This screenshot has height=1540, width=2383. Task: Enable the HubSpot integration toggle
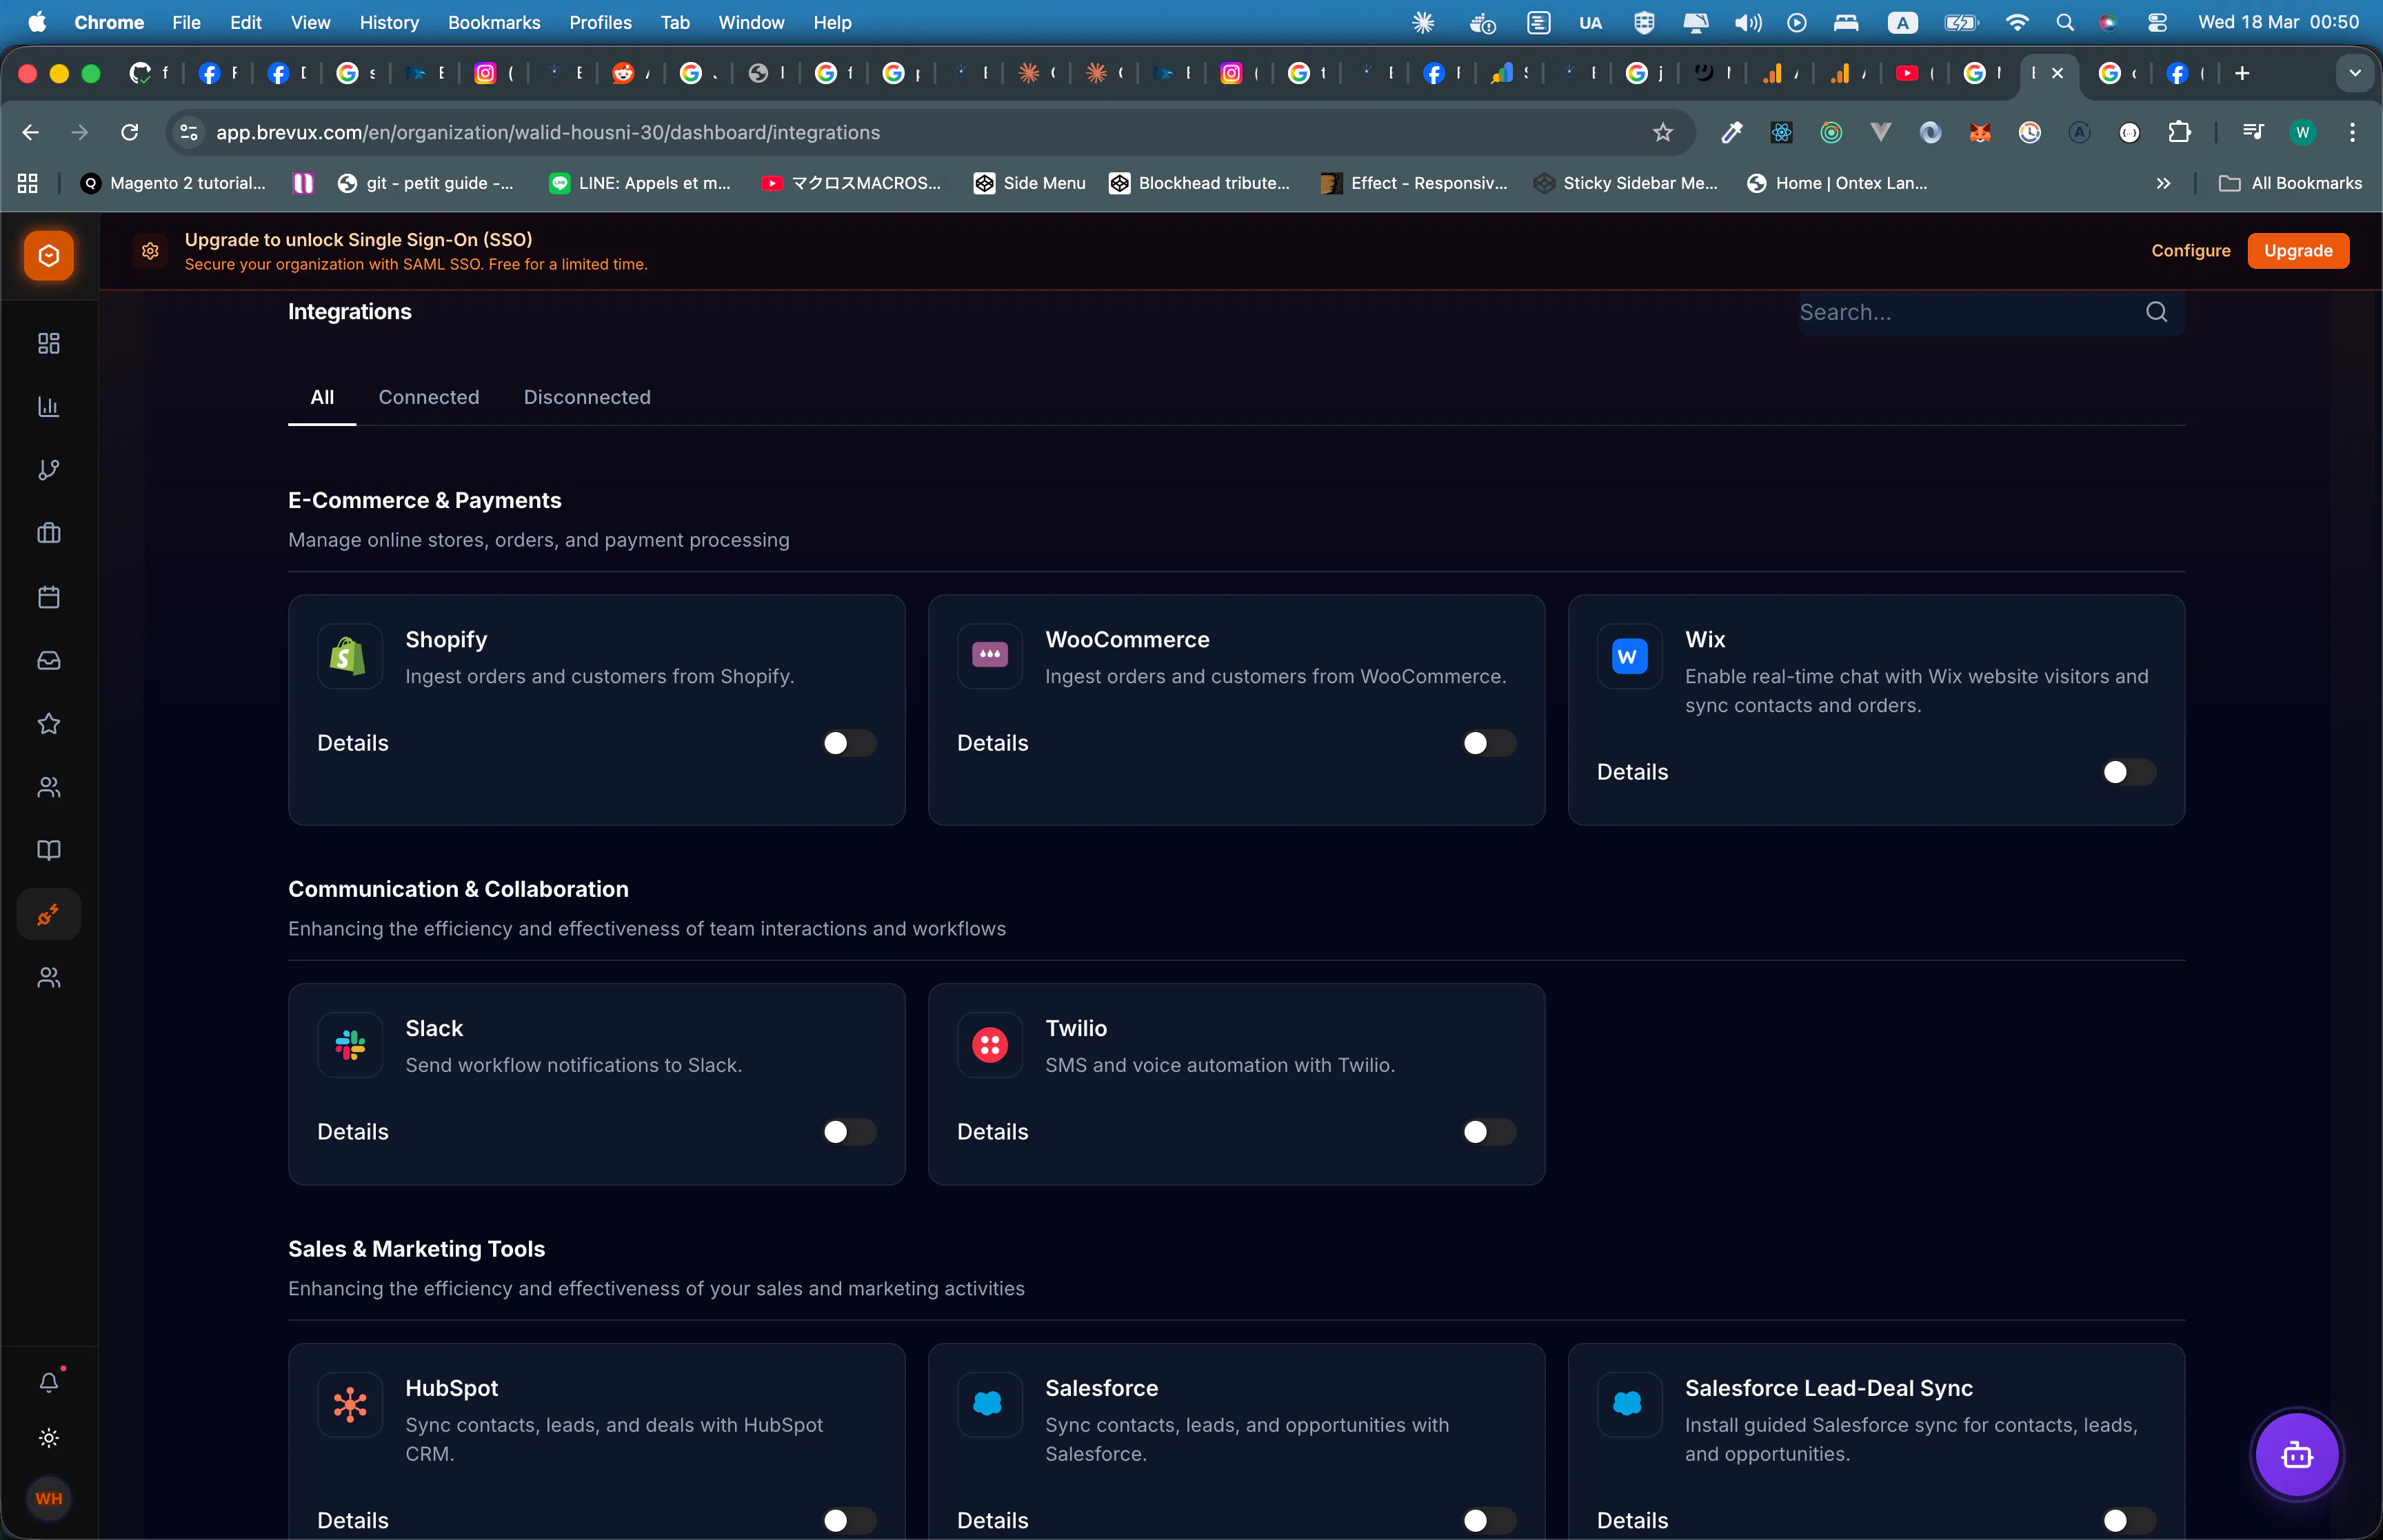[x=849, y=1521]
